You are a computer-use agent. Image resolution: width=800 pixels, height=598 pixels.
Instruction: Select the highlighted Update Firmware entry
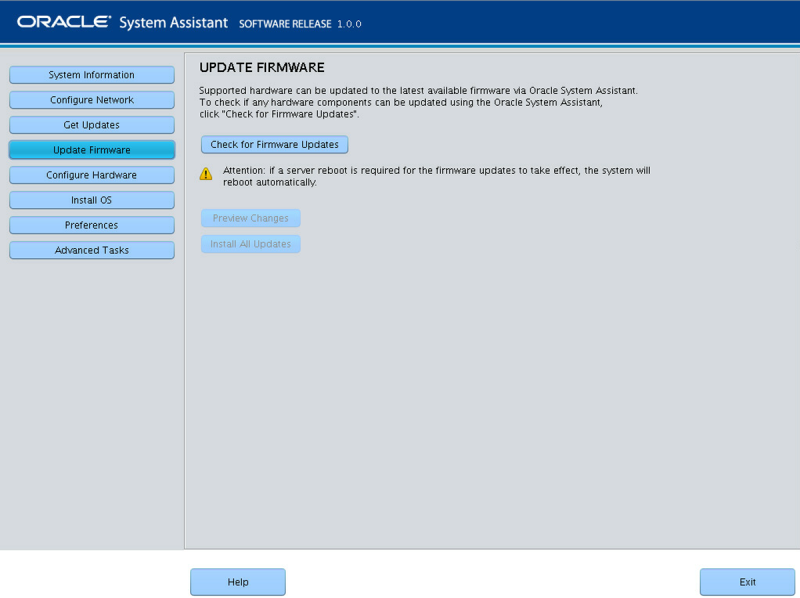point(91,149)
